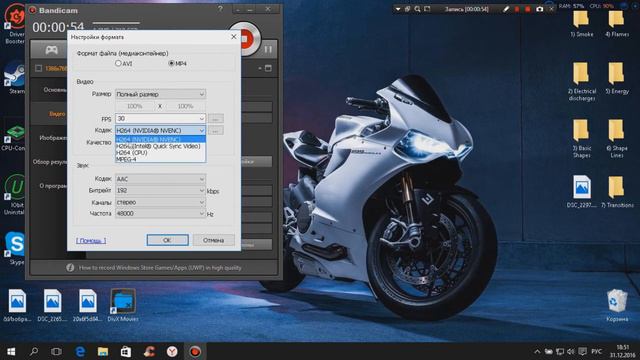The image size is (640, 360).
Task: Open the audio codec dropdown AAC
Action: [x=160, y=179]
